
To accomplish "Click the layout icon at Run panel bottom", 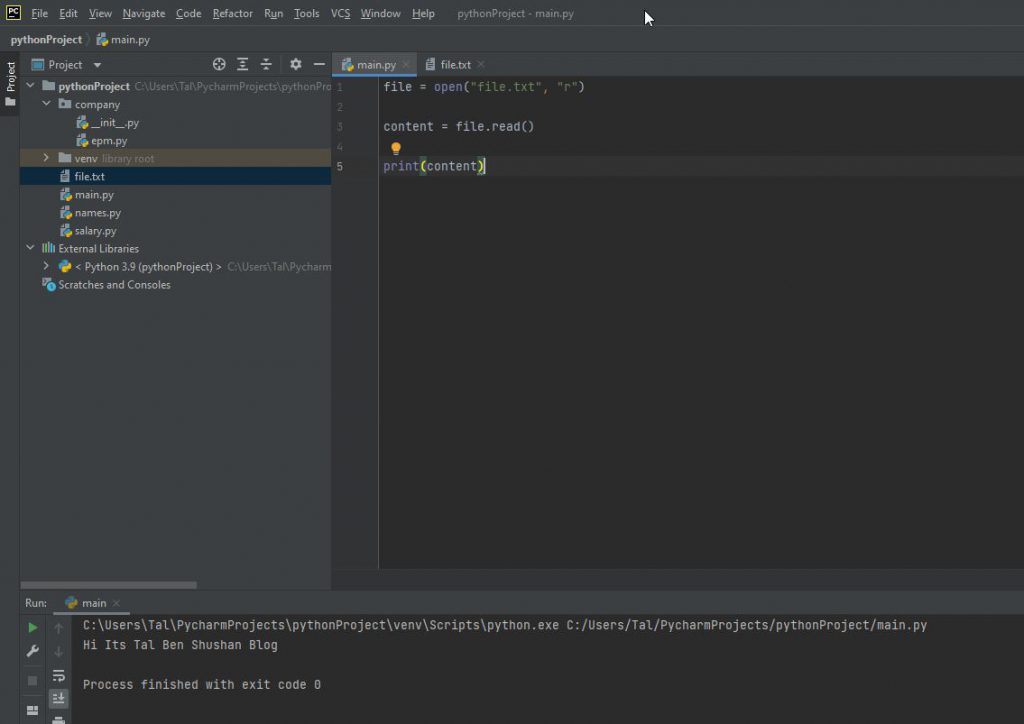I will click(x=32, y=710).
